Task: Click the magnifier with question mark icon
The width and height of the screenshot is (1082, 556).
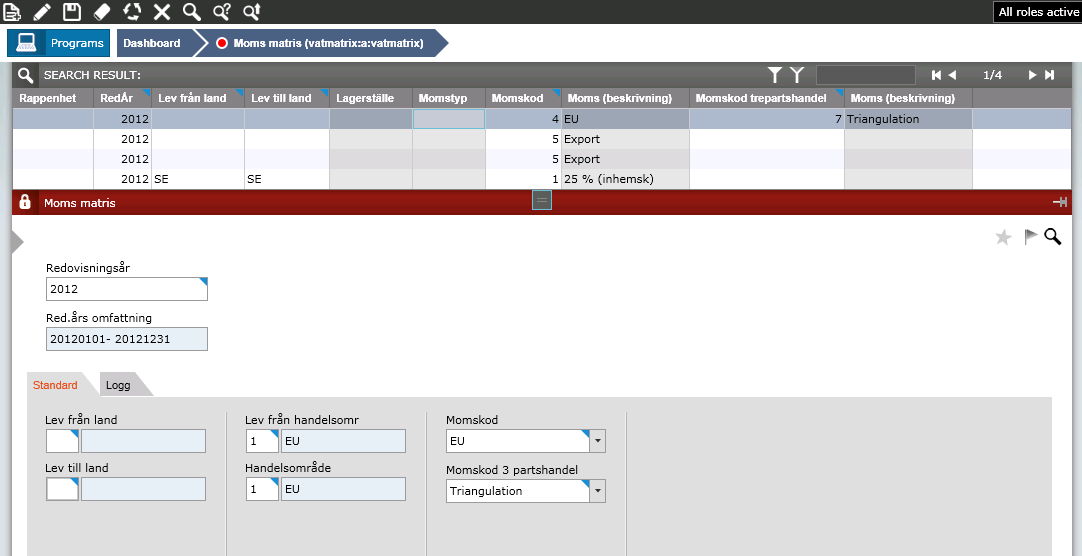Action: pyautogui.click(x=222, y=11)
